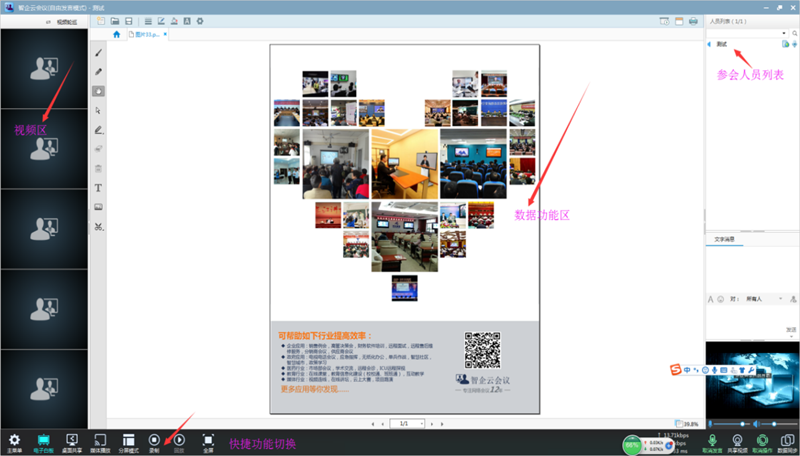Click participant search magnifier icon
This screenshot has width=800, height=456.
point(794,33)
